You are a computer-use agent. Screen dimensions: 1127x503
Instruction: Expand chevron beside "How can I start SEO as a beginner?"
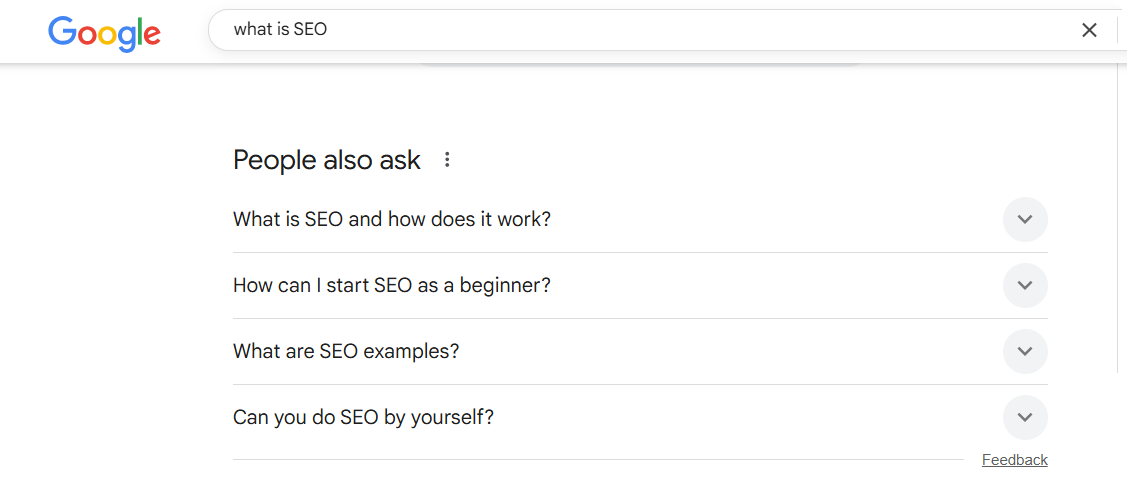click(x=1025, y=286)
